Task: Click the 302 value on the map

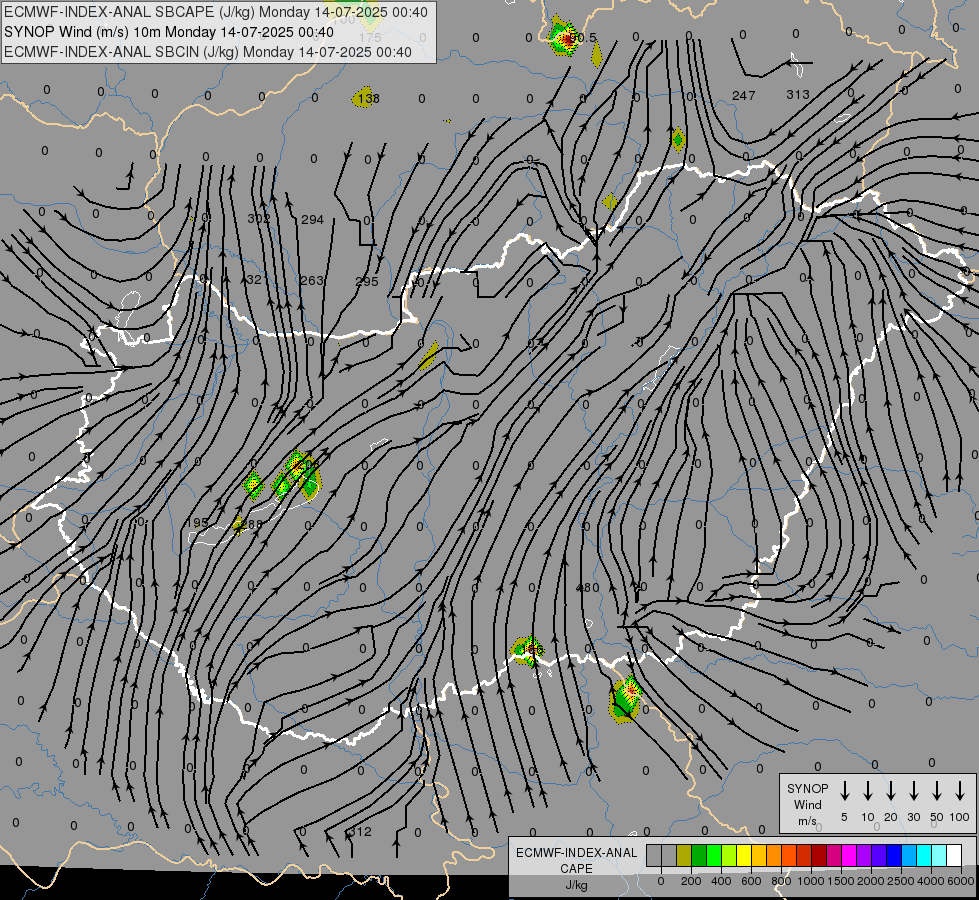Action: click(259, 219)
